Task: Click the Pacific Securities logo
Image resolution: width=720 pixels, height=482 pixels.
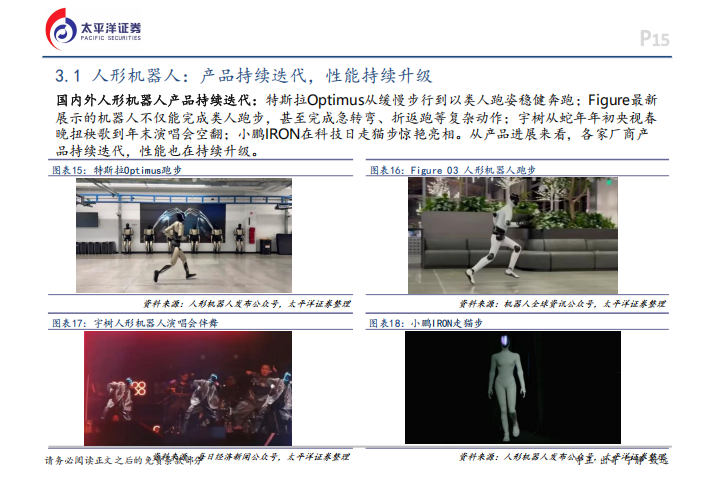Action: (x=93, y=29)
